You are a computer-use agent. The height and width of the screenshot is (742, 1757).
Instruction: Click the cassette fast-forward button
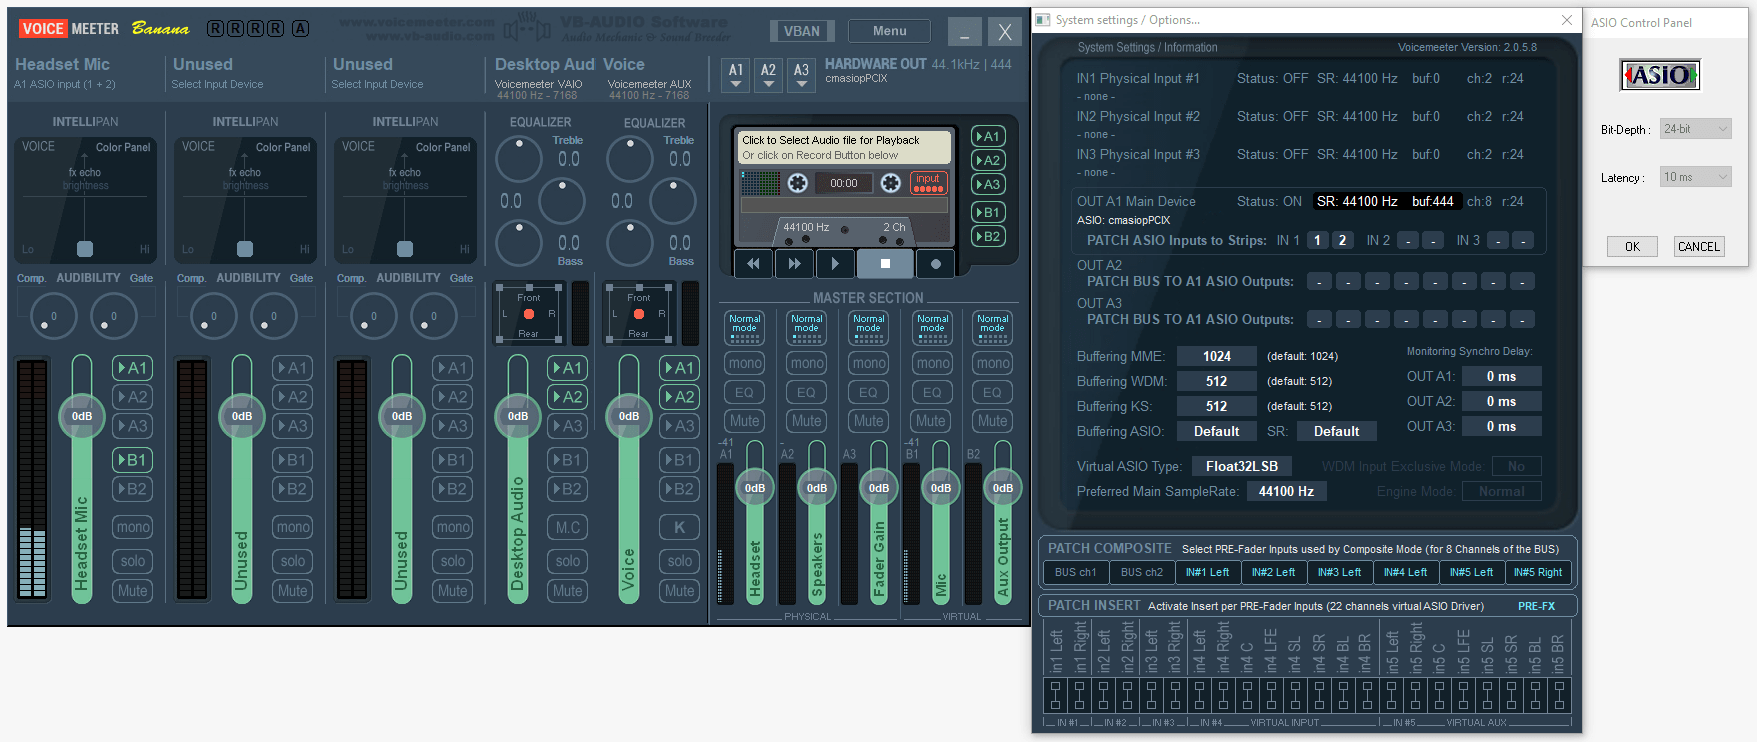[x=794, y=264]
